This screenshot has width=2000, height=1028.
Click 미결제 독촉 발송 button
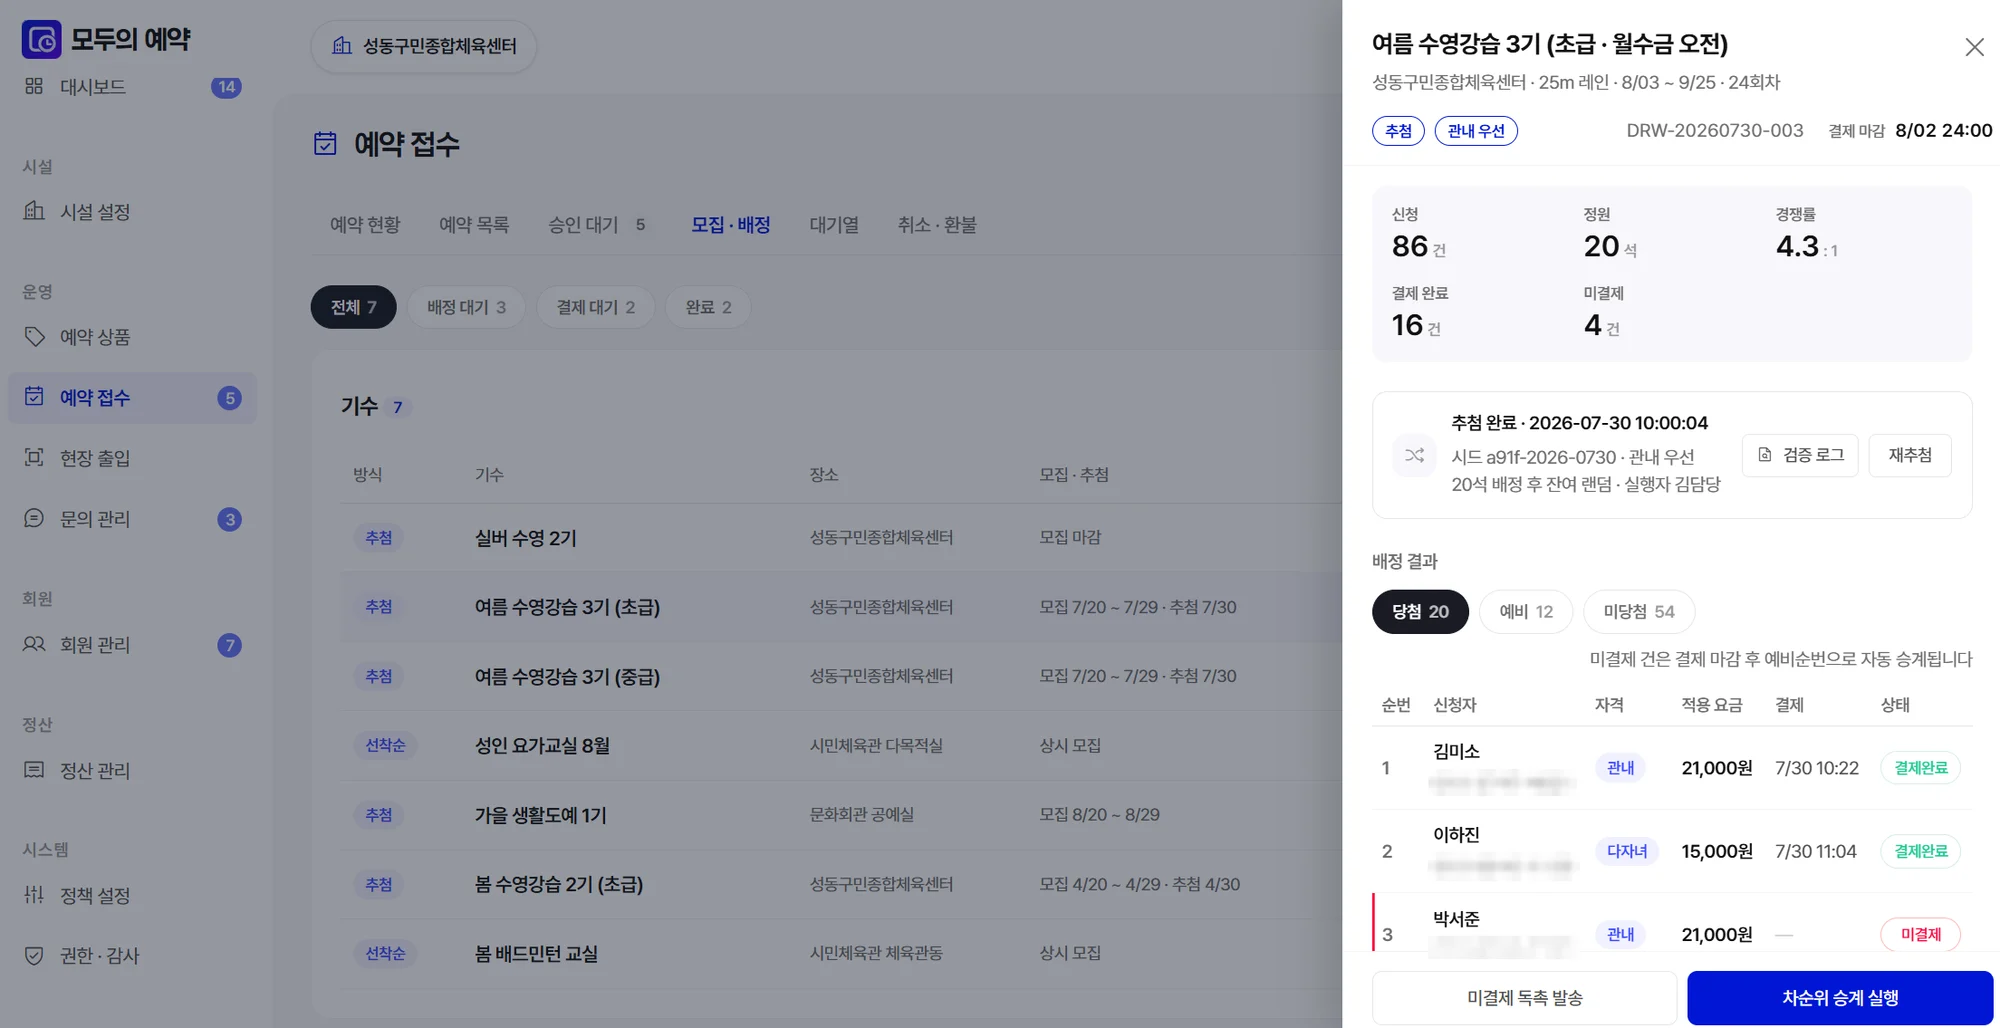click(x=1524, y=998)
